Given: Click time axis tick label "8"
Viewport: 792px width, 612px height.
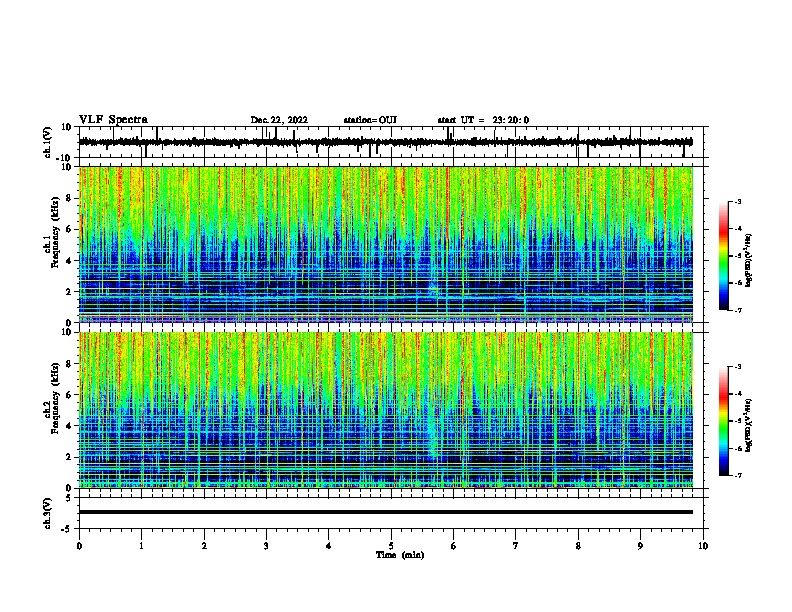Looking at the screenshot, I should tap(578, 546).
